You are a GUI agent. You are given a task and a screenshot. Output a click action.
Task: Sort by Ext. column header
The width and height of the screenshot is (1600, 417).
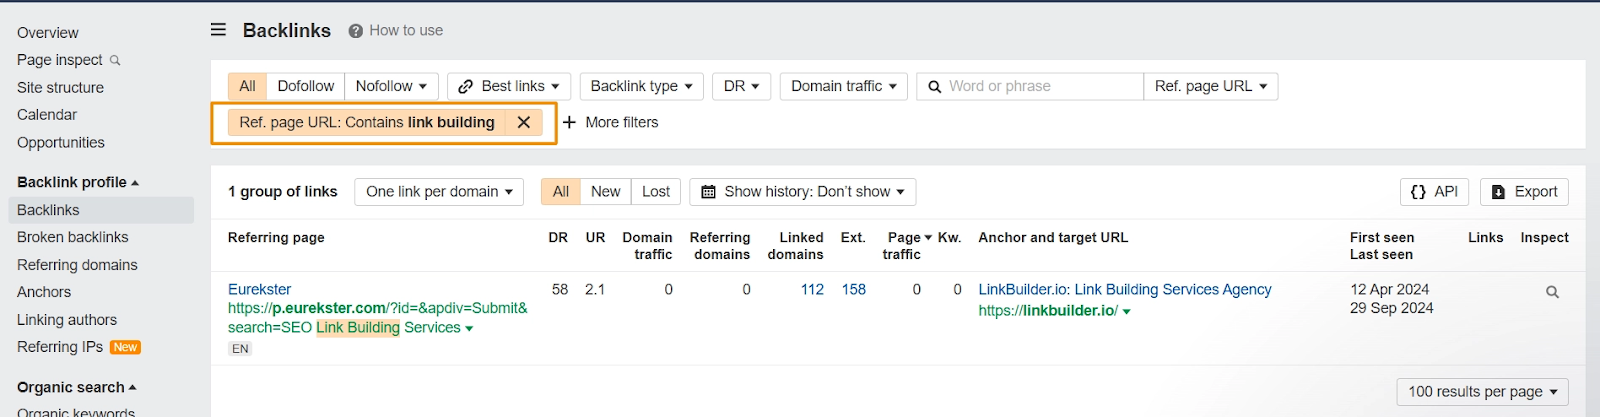[853, 238]
